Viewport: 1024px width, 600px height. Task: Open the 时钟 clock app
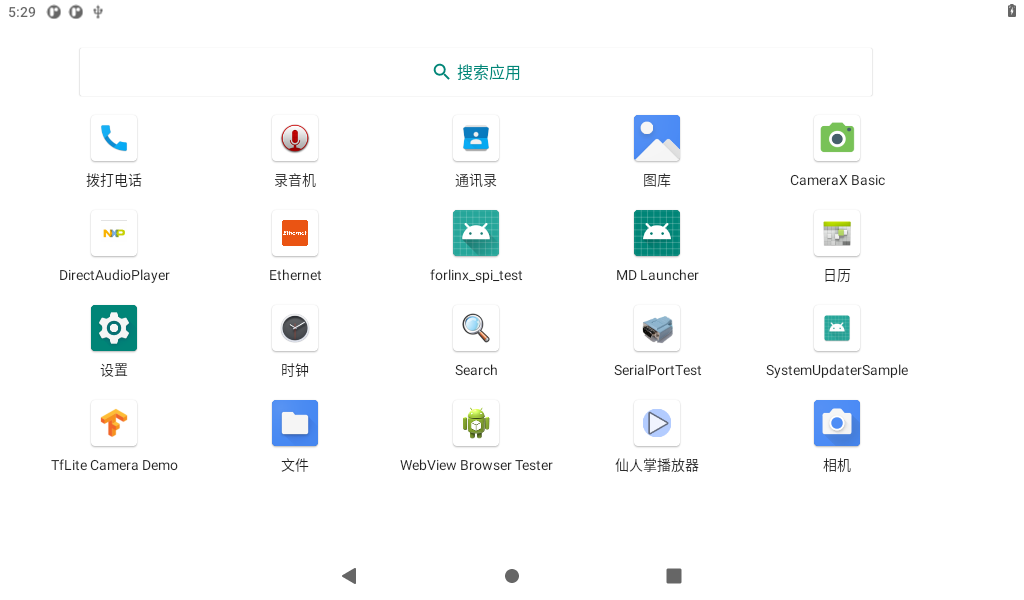295,328
